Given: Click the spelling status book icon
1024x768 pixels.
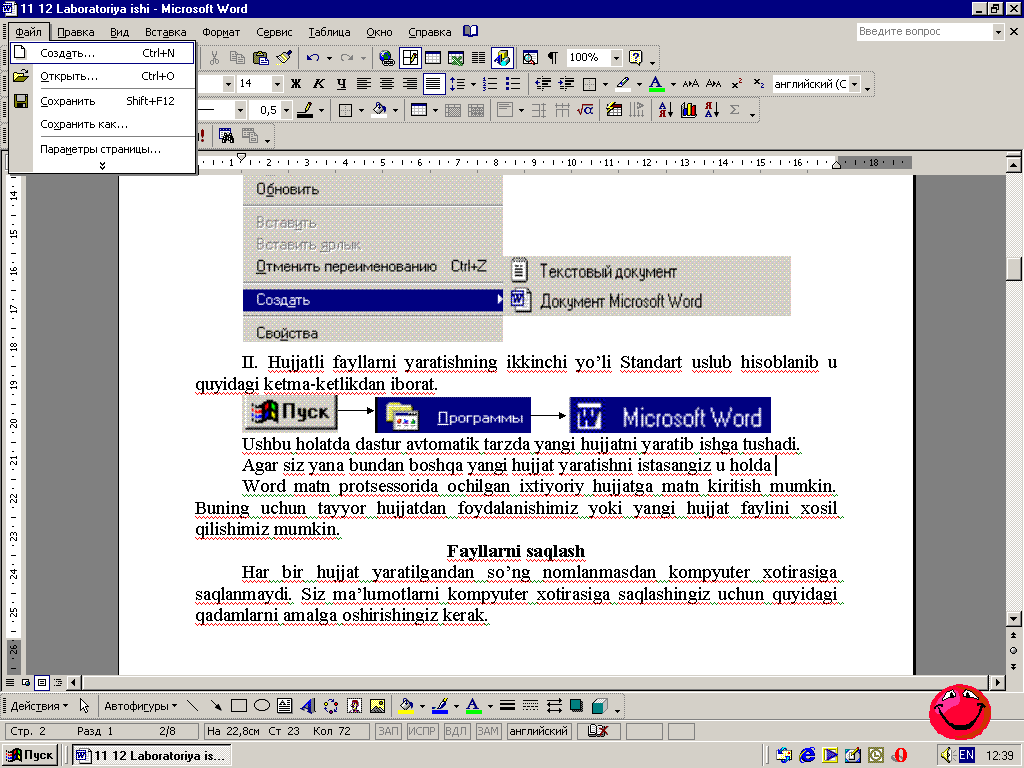Looking at the screenshot, I should 598,731.
